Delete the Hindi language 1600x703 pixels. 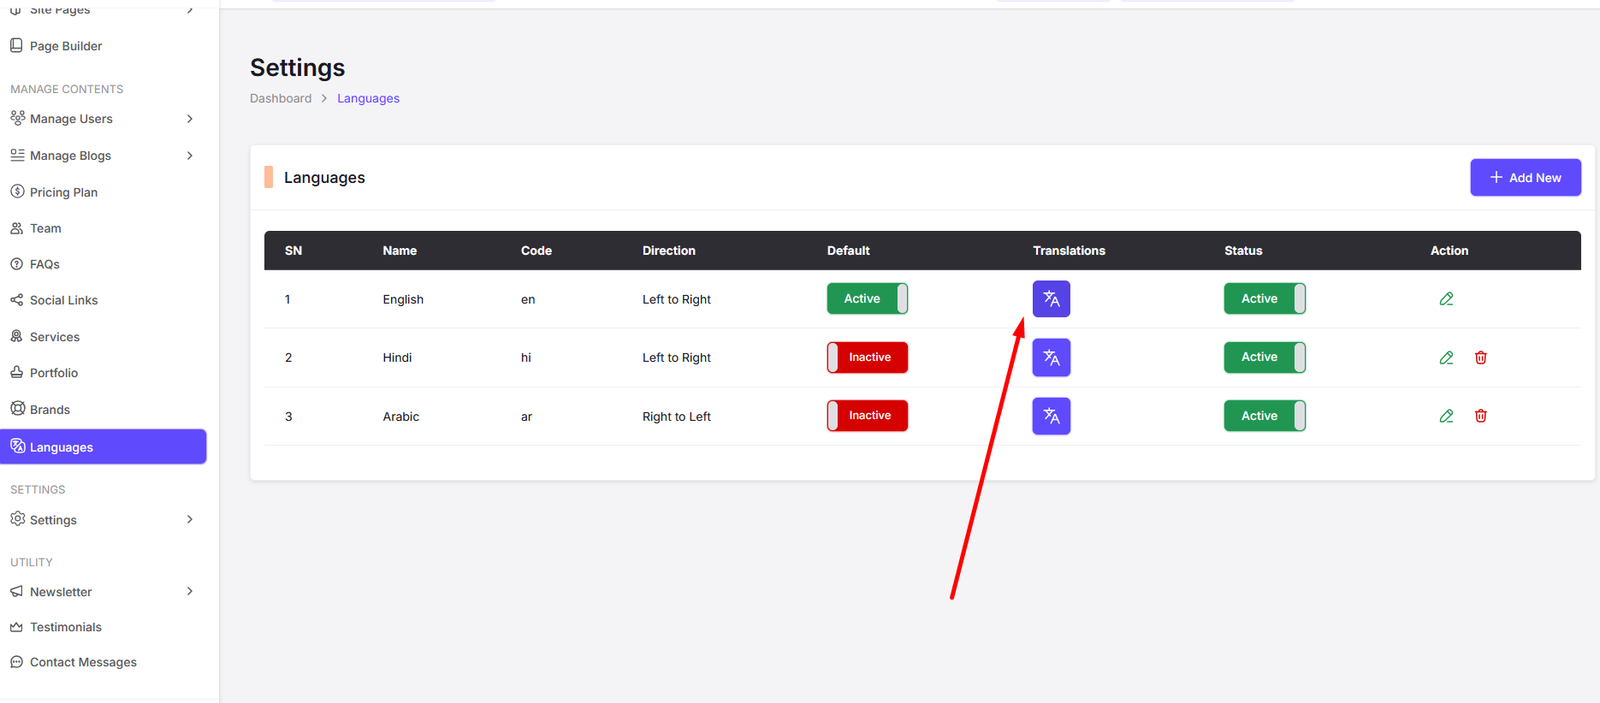(1481, 358)
